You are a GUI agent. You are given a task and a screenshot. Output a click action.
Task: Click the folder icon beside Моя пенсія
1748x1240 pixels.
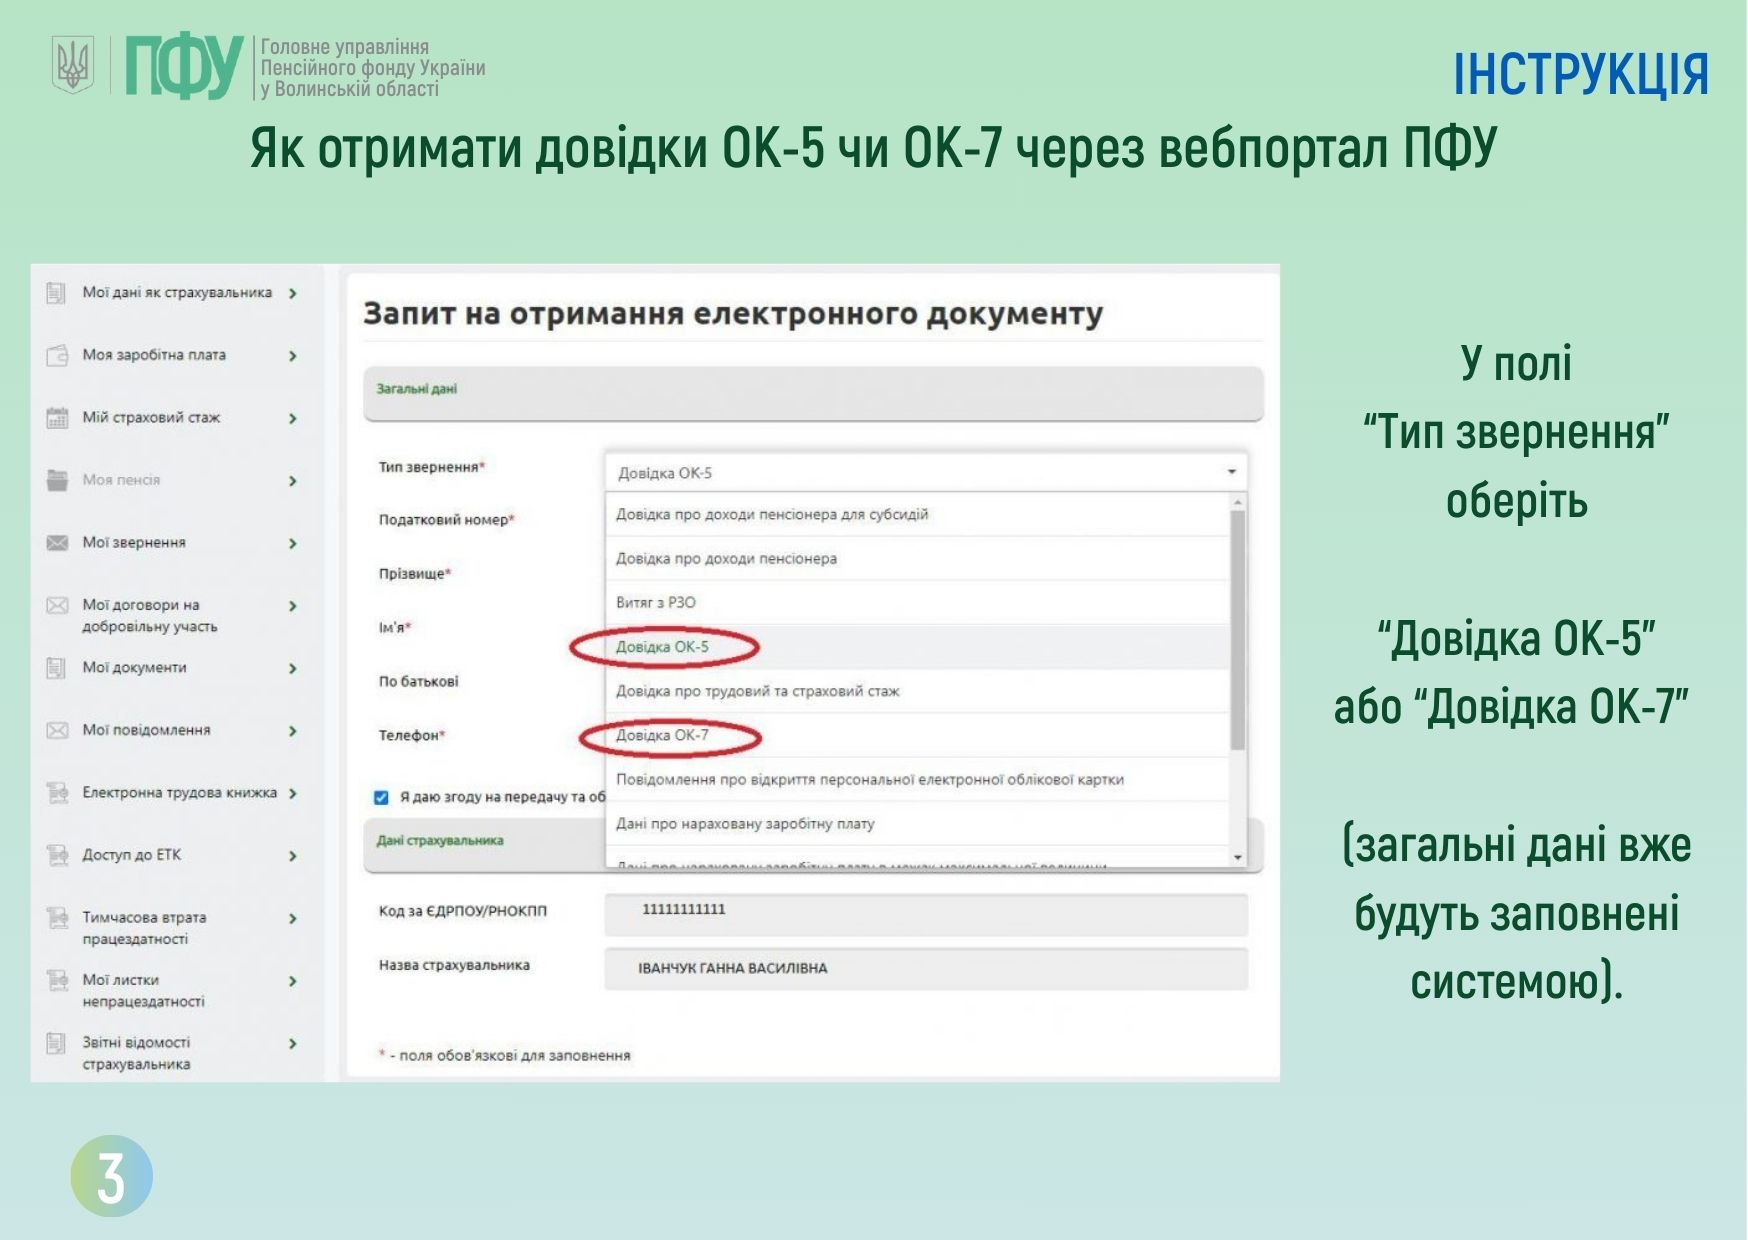57,480
